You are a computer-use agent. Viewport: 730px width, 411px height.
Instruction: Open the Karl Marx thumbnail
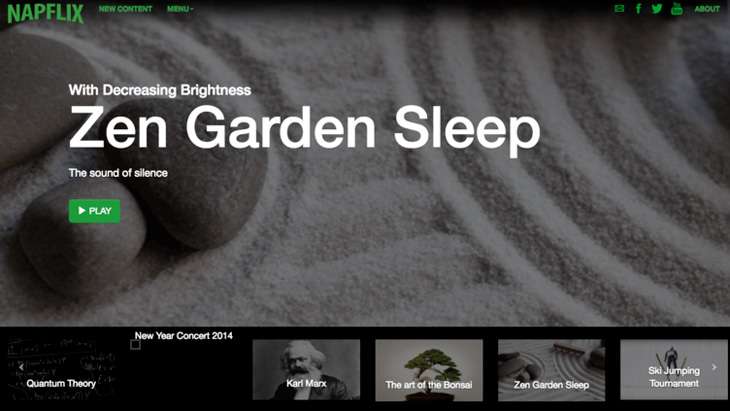306,370
